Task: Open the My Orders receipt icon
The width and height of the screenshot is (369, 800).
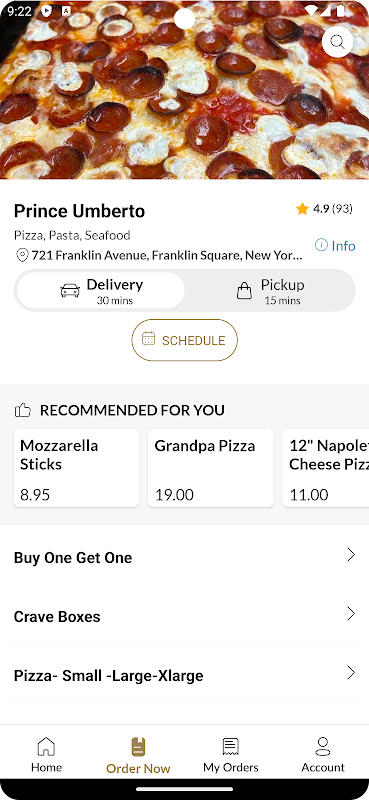Action: (x=231, y=746)
